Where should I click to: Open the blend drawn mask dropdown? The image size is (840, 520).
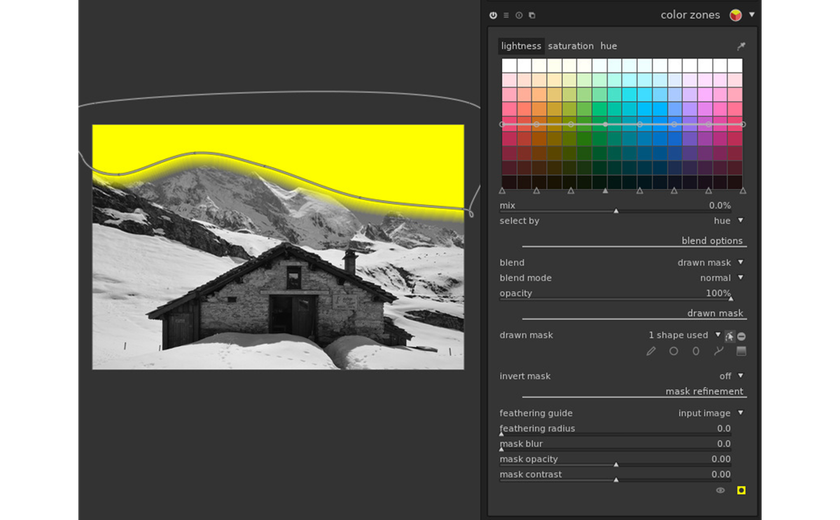pos(710,262)
